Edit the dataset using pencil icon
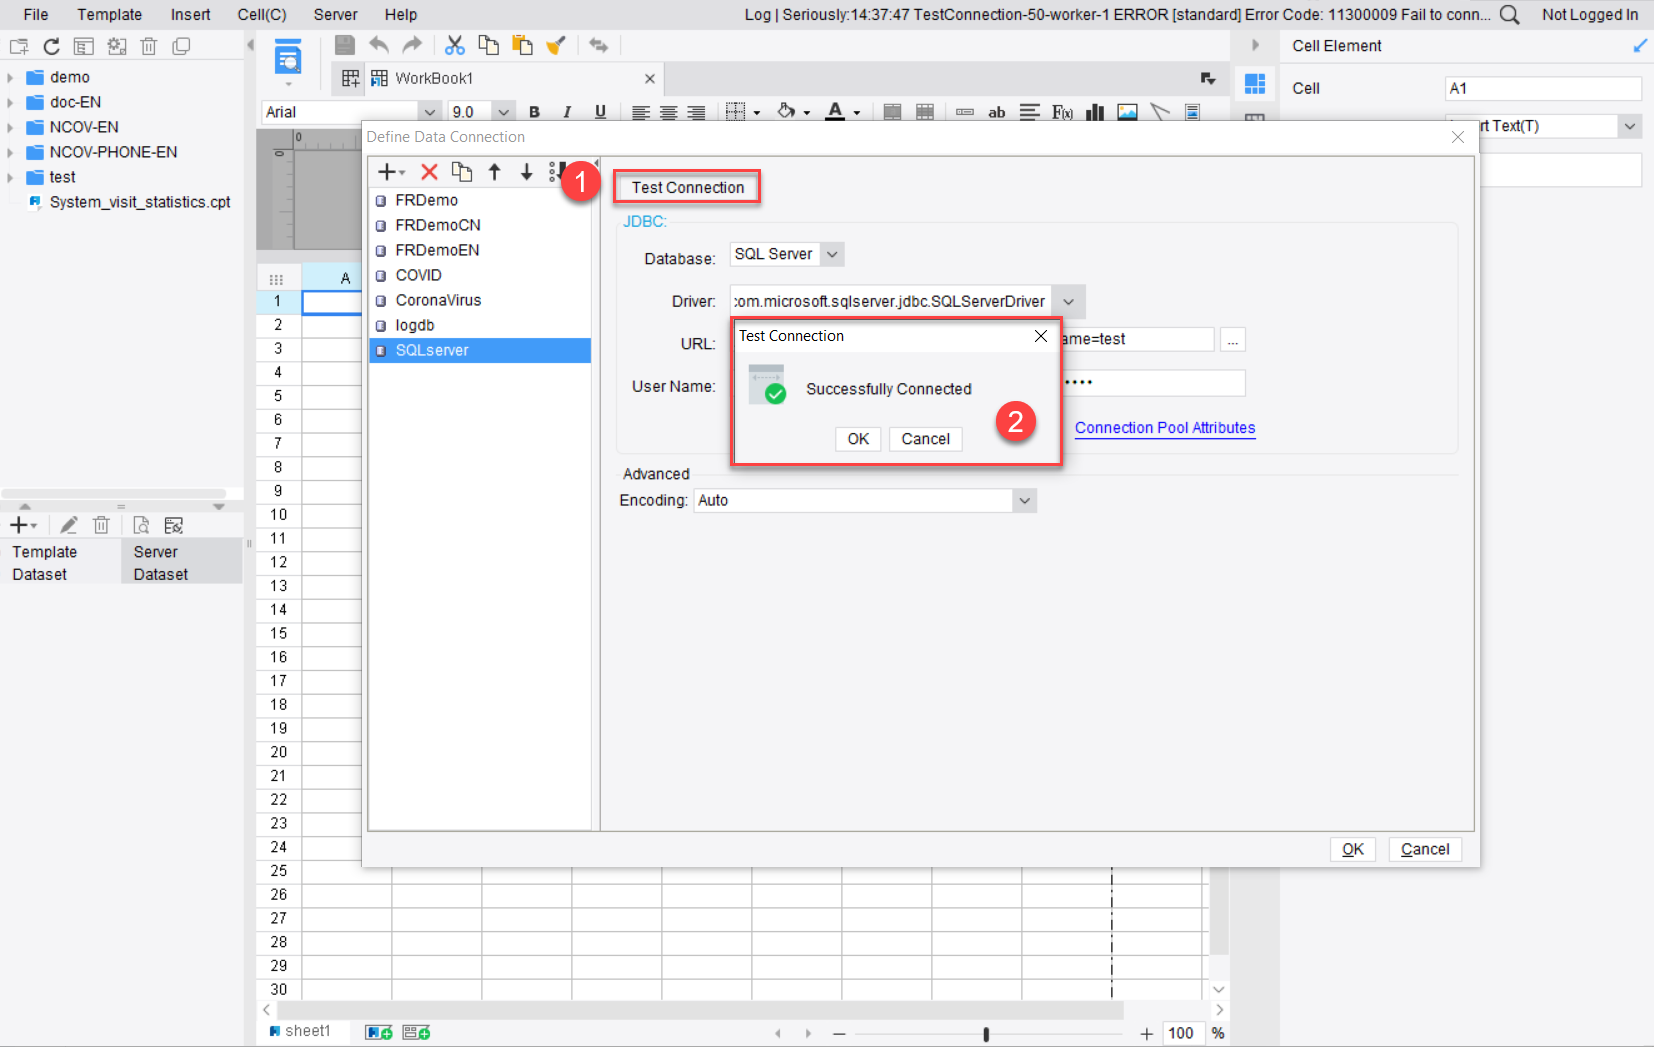 (x=68, y=524)
